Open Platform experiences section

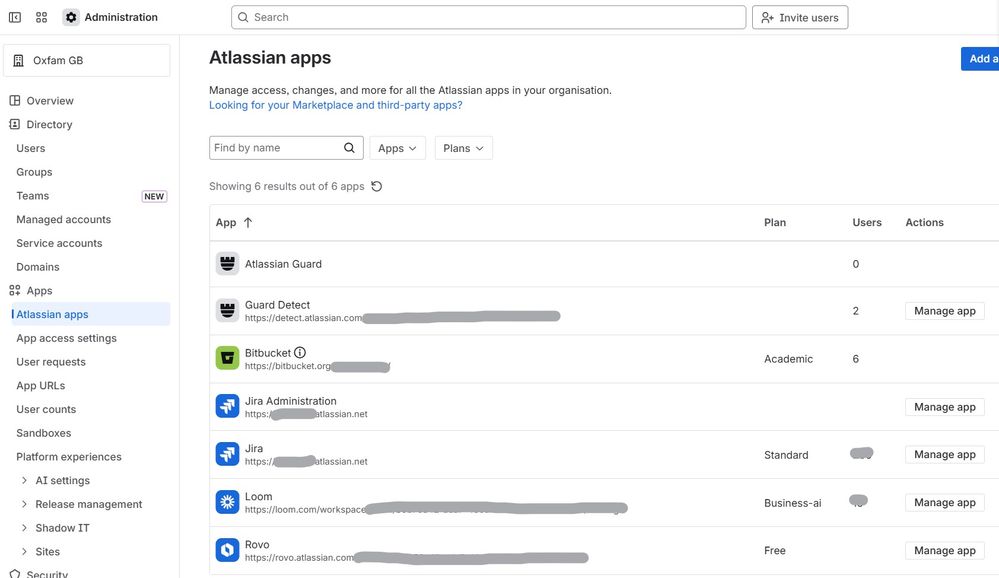pos(69,457)
